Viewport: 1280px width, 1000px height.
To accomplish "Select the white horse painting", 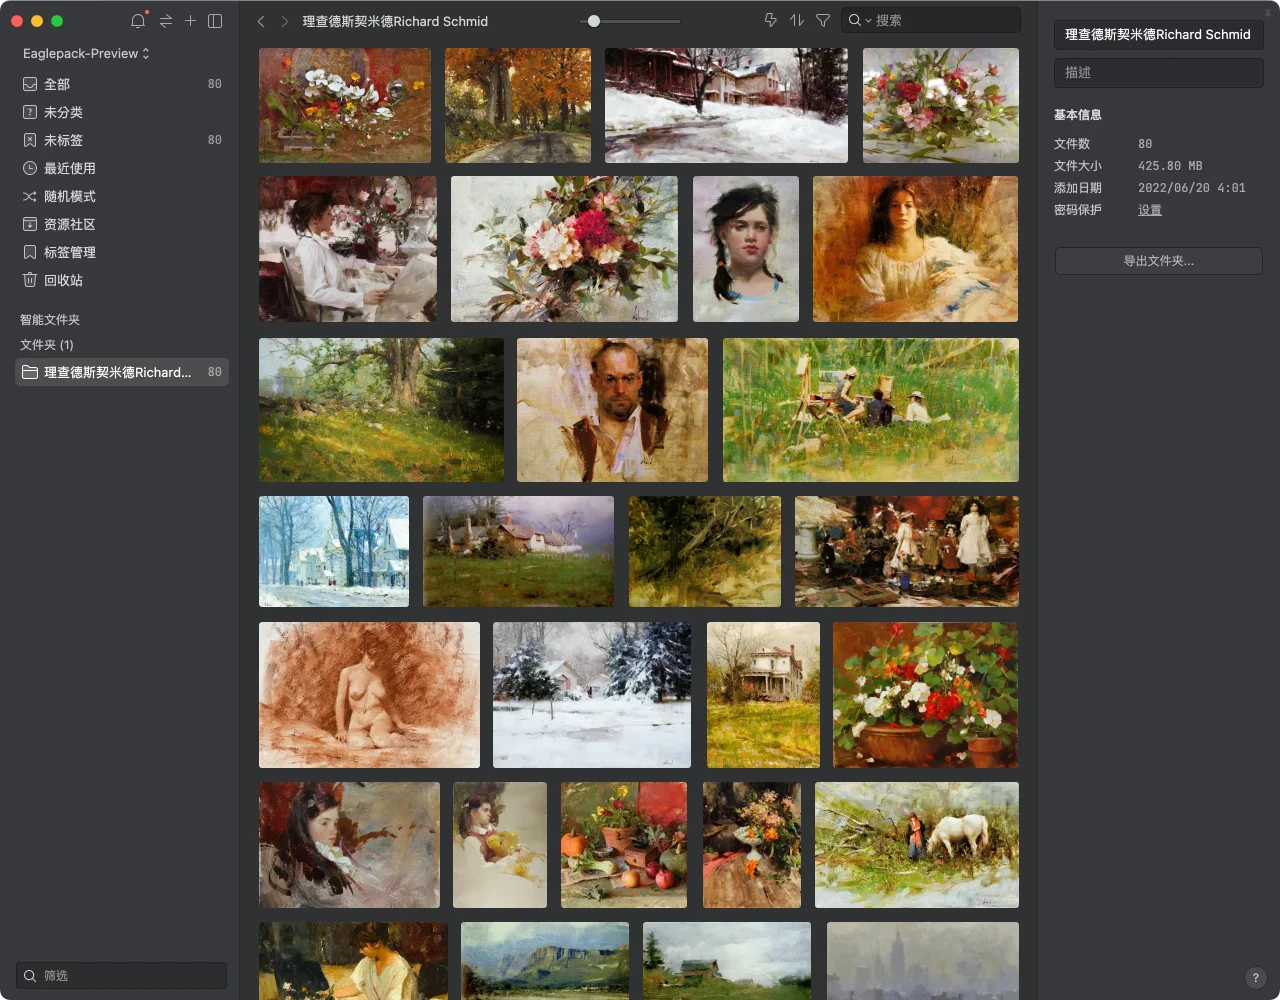I will (x=917, y=845).
